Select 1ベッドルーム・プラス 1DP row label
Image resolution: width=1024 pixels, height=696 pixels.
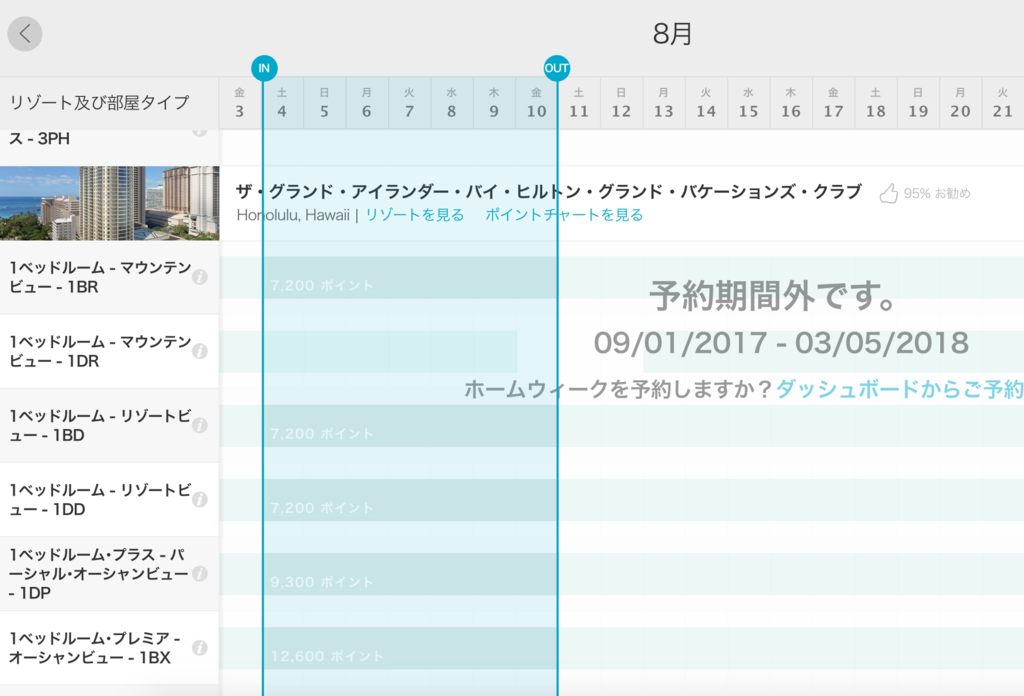99,573
